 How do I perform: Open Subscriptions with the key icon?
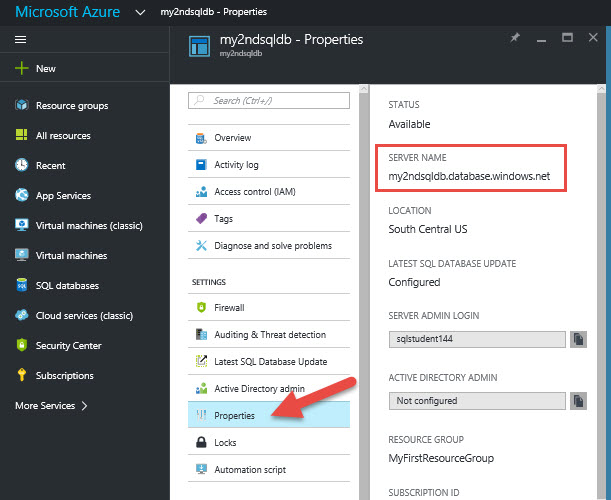pyautogui.click(x=64, y=376)
